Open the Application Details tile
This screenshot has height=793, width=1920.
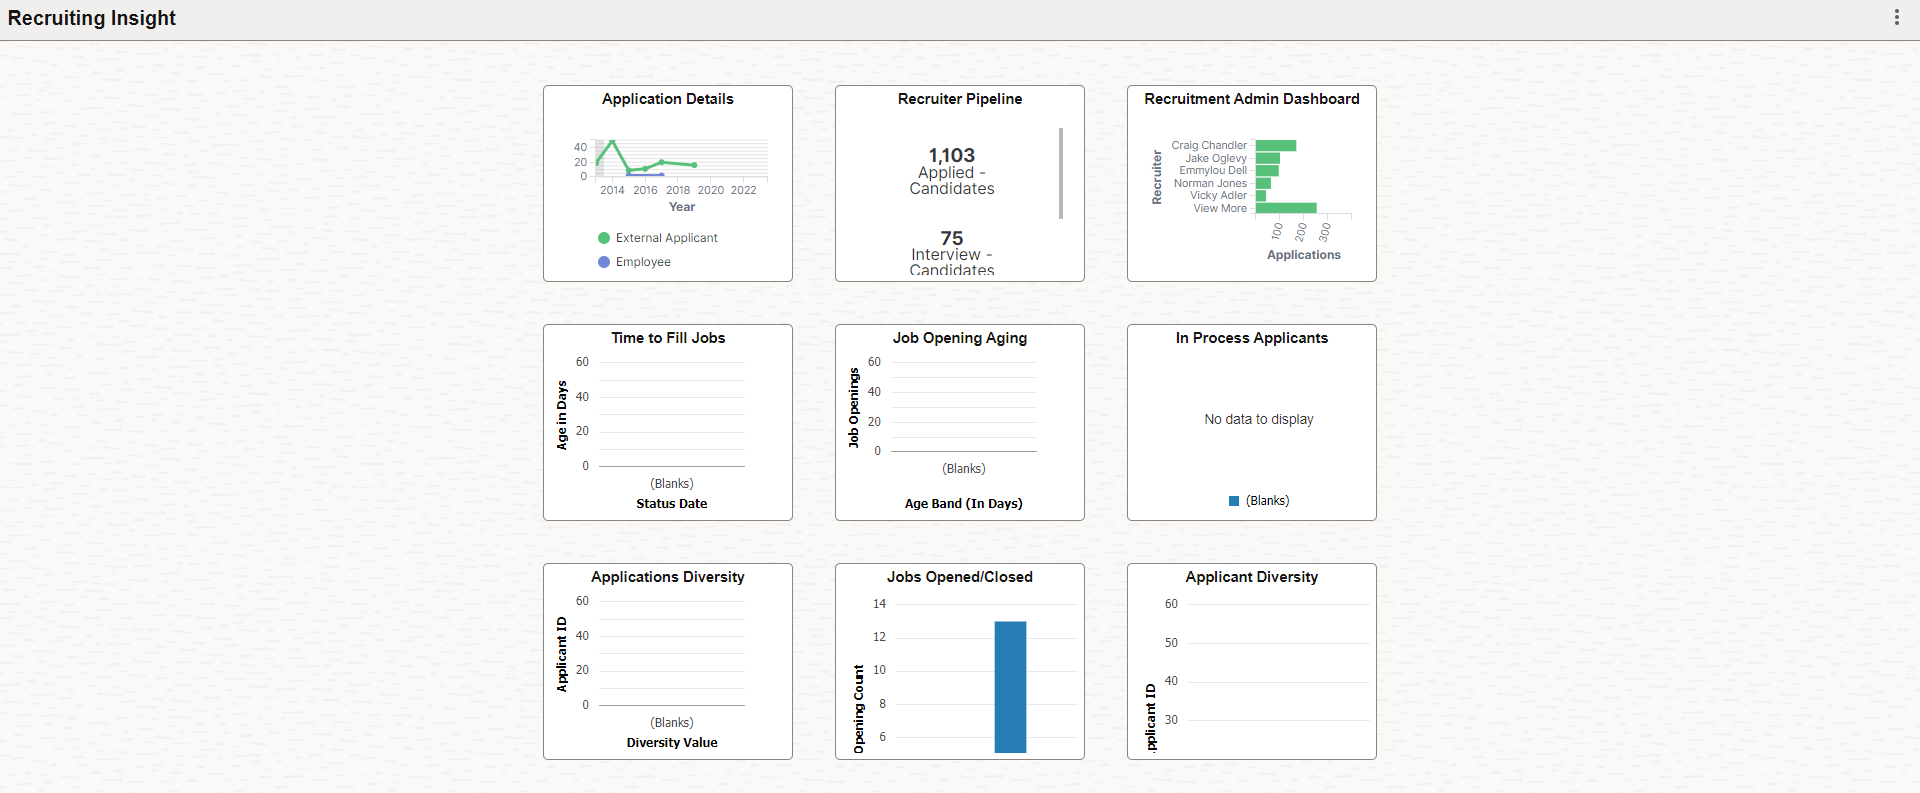[x=668, y=183]
